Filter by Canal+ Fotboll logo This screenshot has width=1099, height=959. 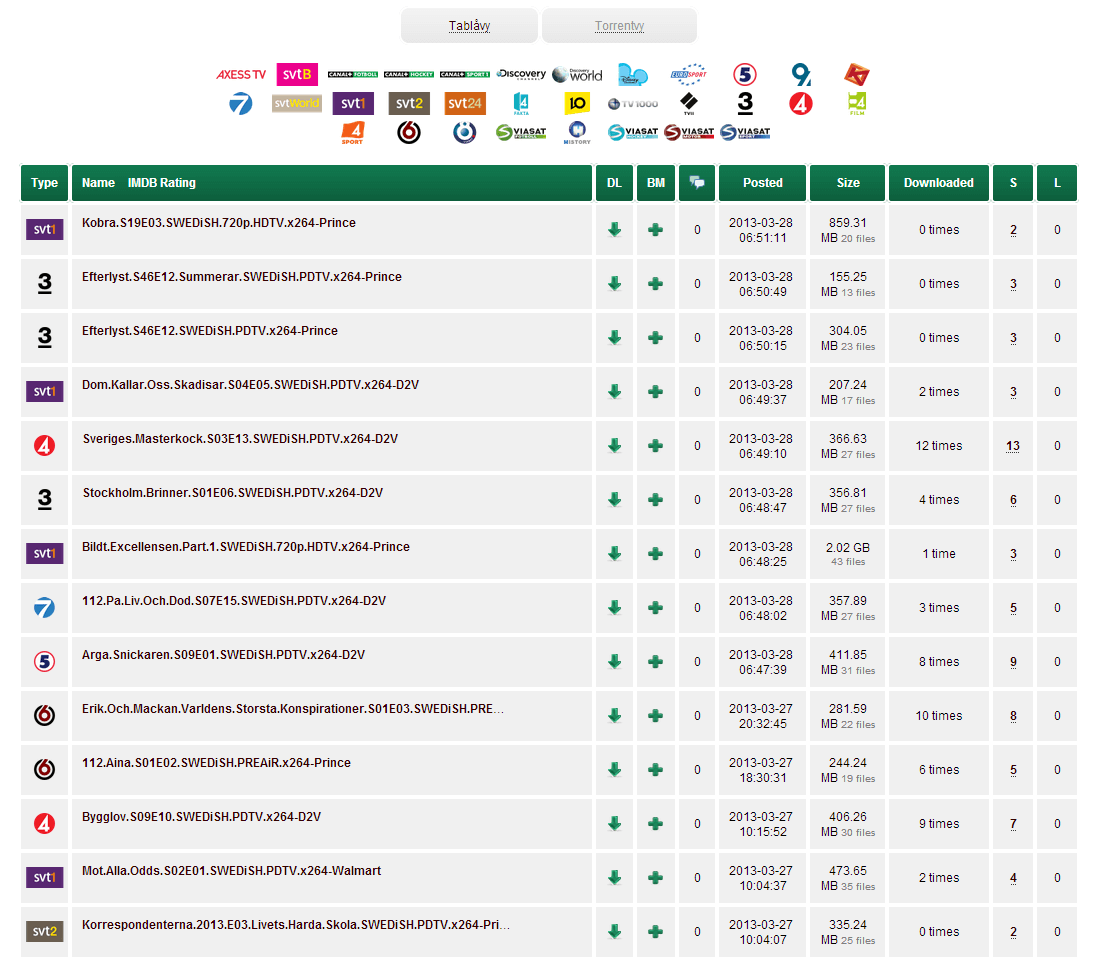(353, 74)
